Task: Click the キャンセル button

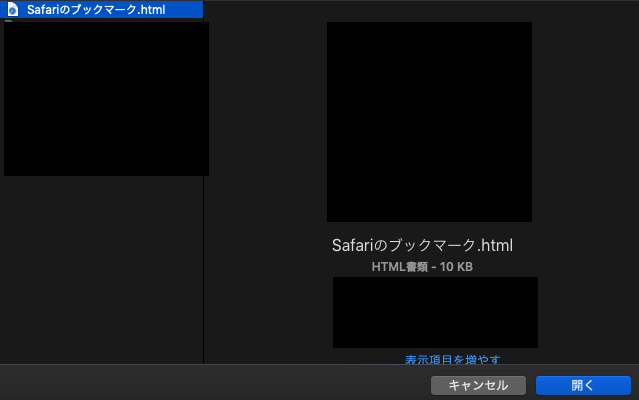Action: 478,385
